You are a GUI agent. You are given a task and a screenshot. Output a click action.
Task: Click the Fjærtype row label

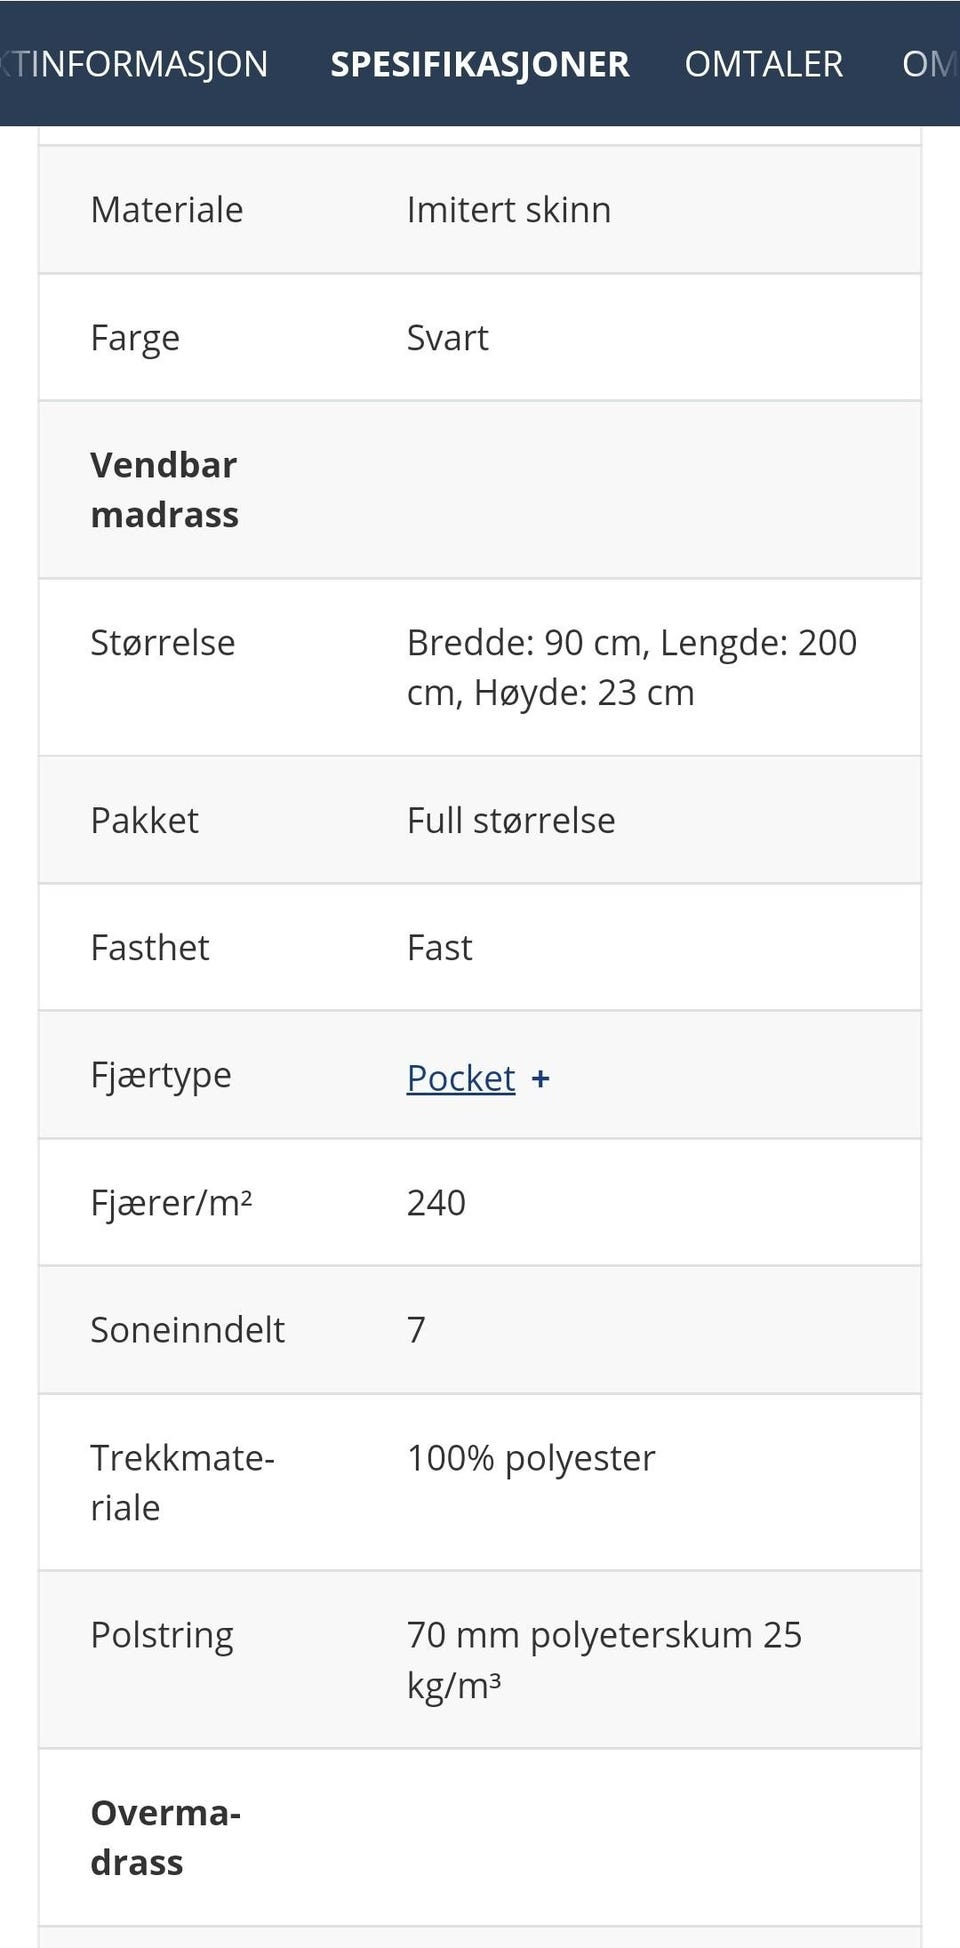(x=160, y=1075)
